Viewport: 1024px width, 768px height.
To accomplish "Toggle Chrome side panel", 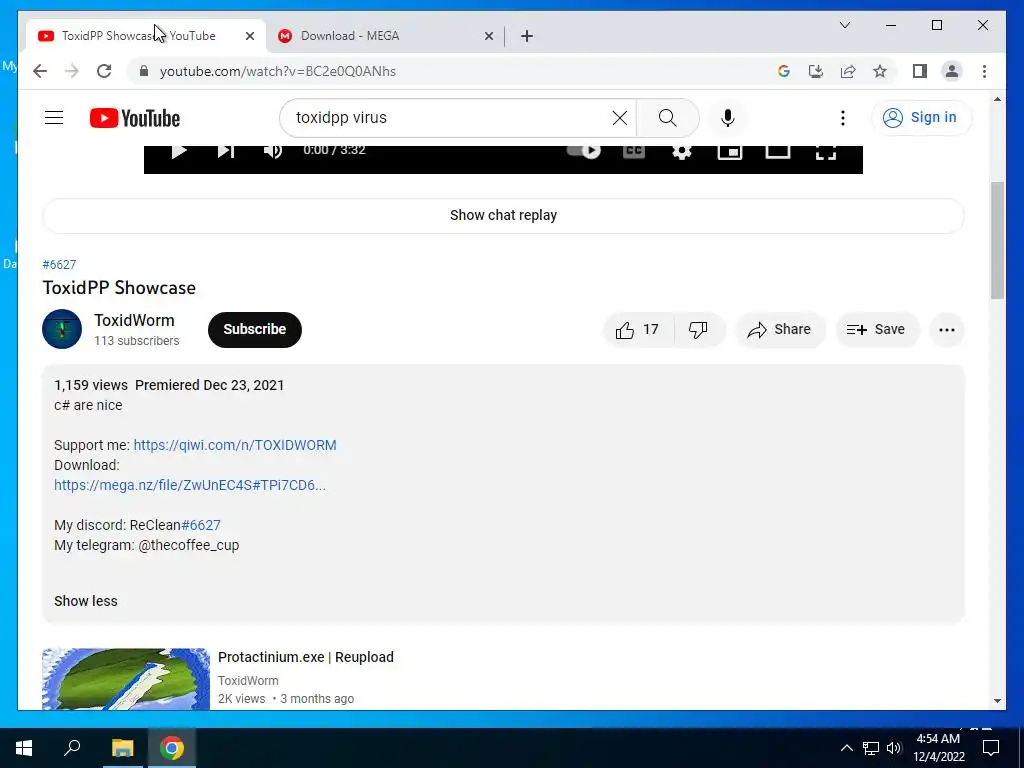I will (x=920, y=71).
